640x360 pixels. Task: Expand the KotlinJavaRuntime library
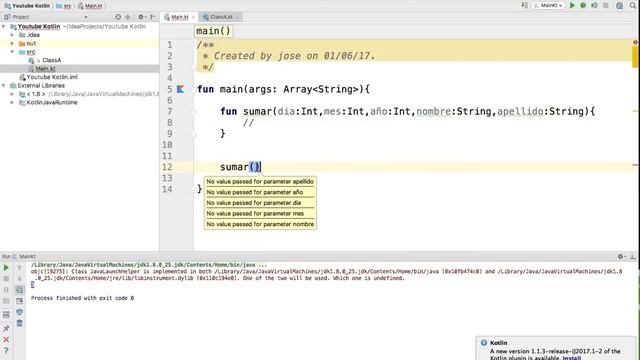[12, 102]
